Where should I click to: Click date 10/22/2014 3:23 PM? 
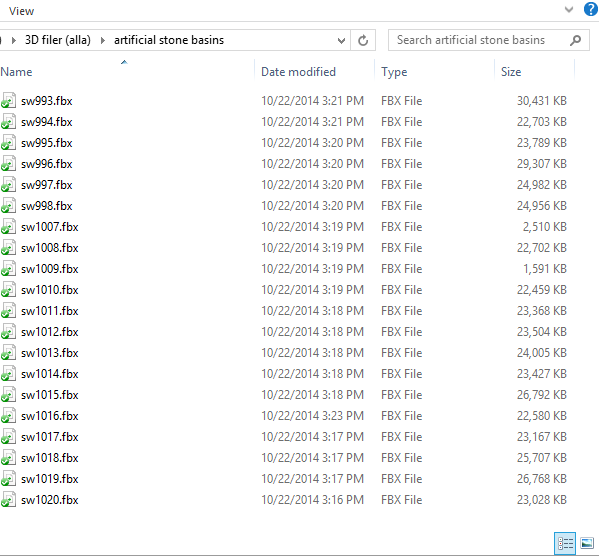click(x=312, y=416)
